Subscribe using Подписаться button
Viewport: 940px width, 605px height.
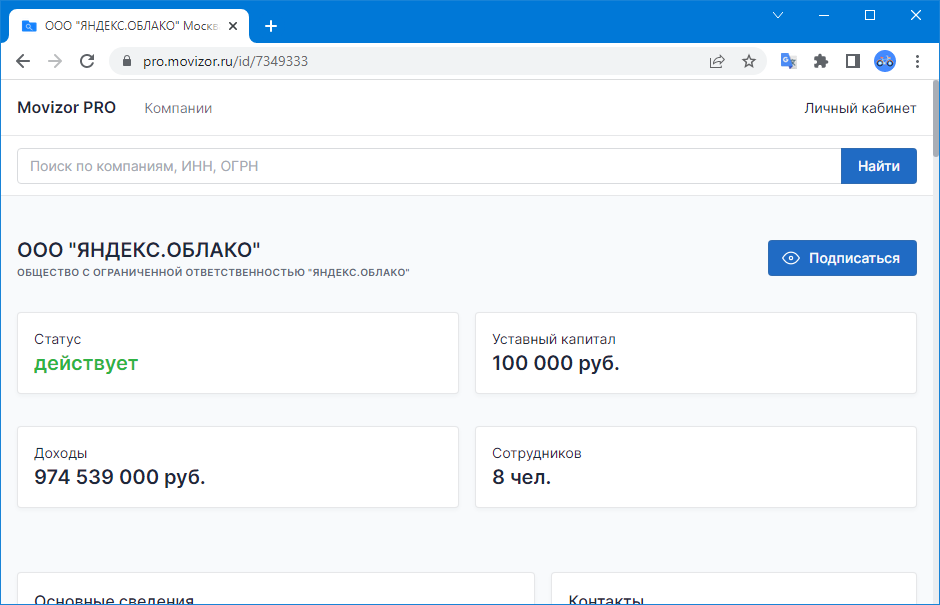click(842, 258)
